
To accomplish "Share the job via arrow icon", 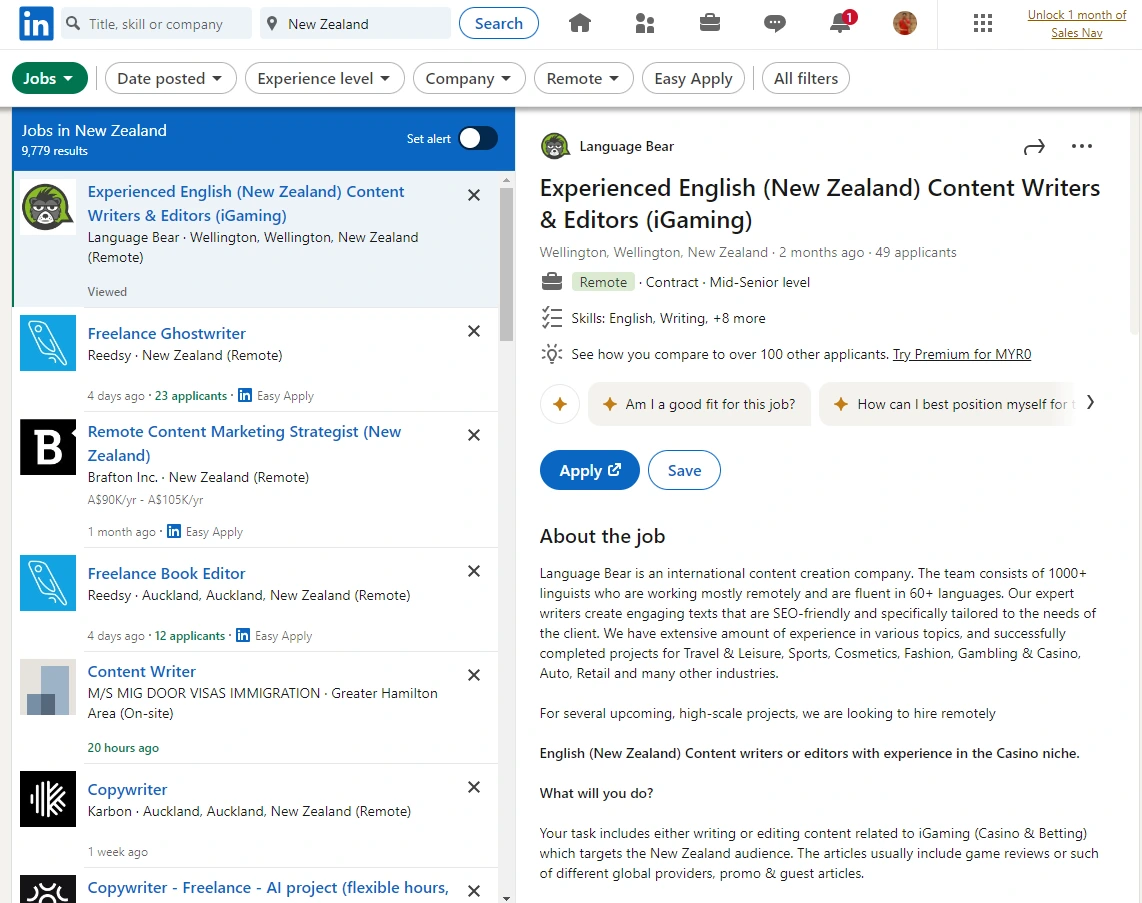I will (1034, 147).
